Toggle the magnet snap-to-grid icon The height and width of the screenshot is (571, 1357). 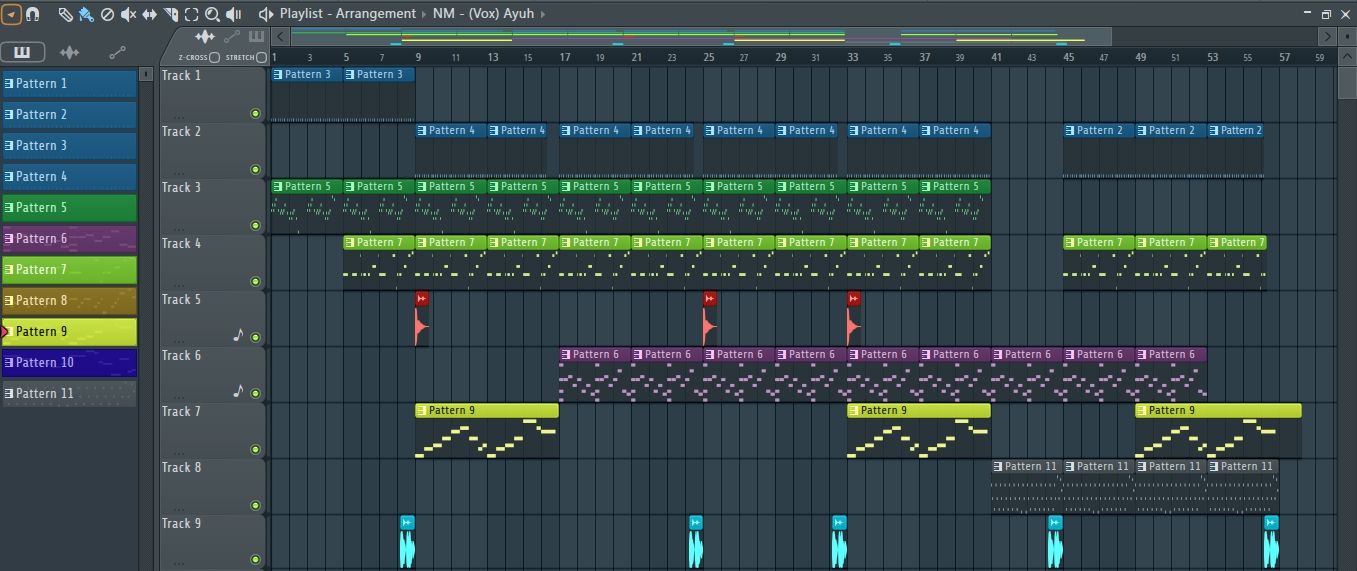point(32,14)
